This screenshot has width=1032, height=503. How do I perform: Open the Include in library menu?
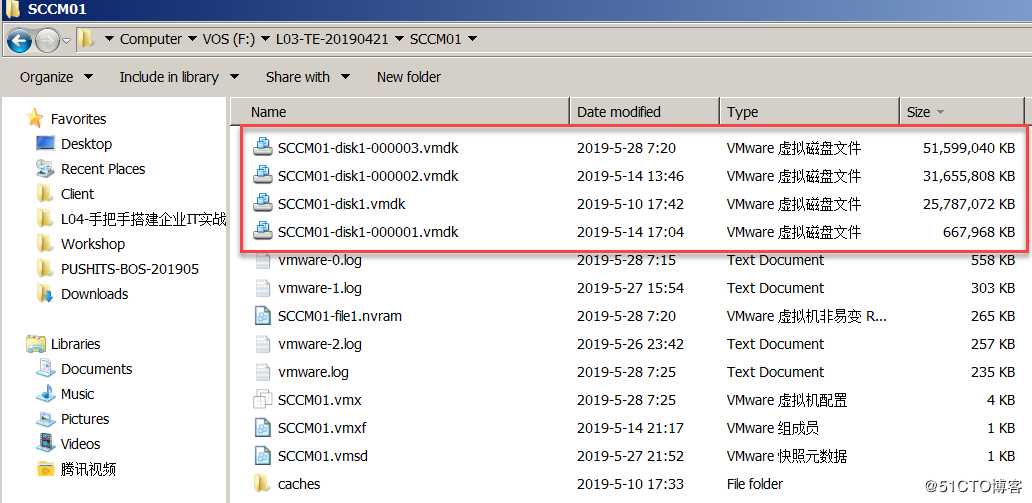pyautogui.click(x=179, y=77)
